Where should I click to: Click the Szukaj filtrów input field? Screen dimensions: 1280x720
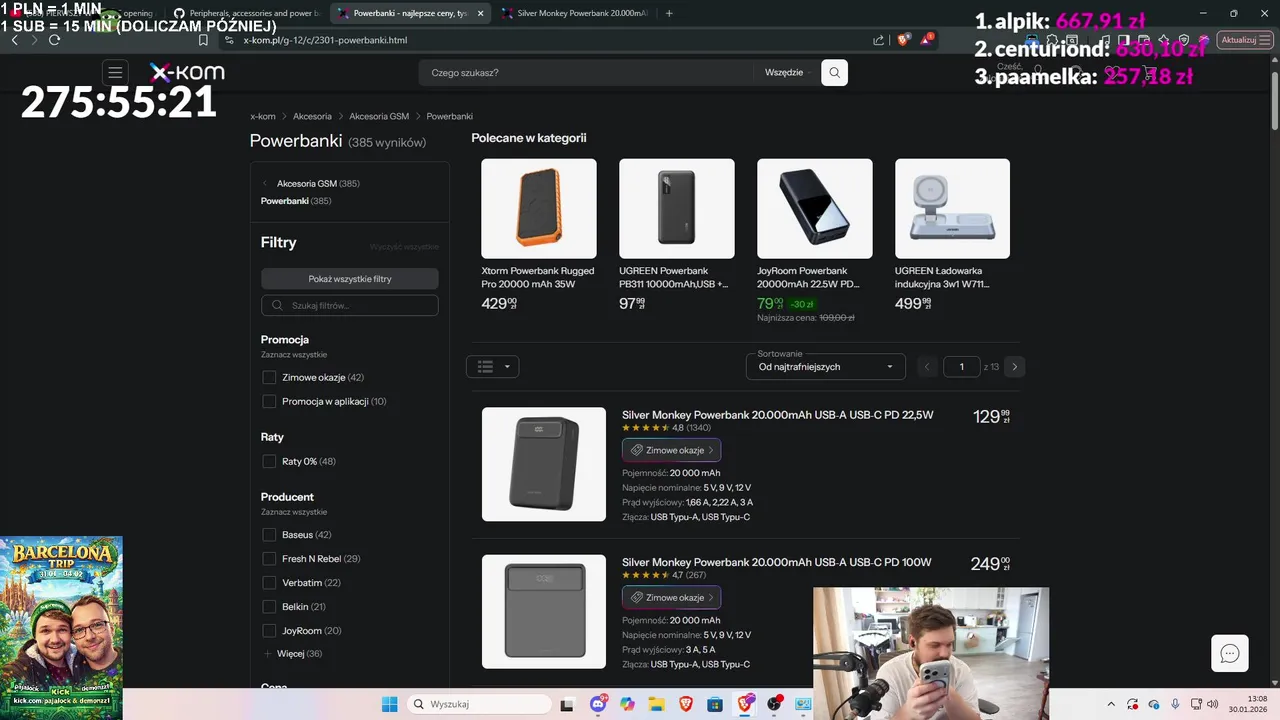[350, 305]
